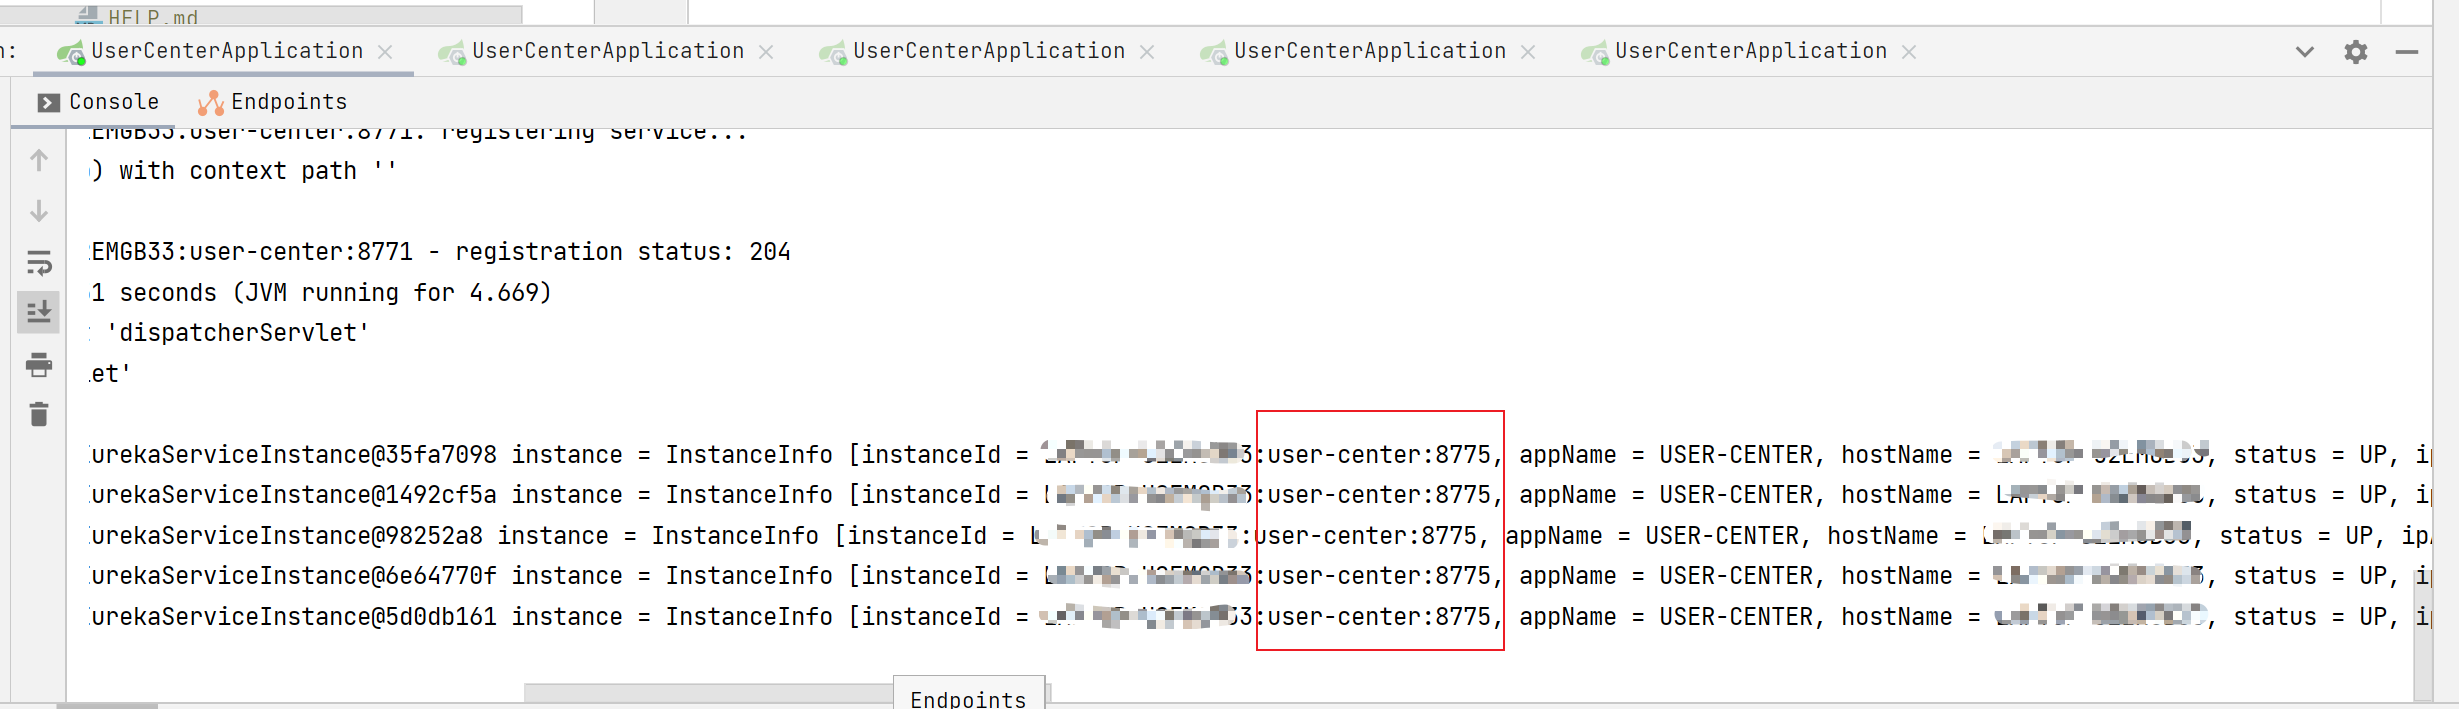Click the HELP.md editor tab
This screenshot has height=709, width=2459.
click(150, 16)
